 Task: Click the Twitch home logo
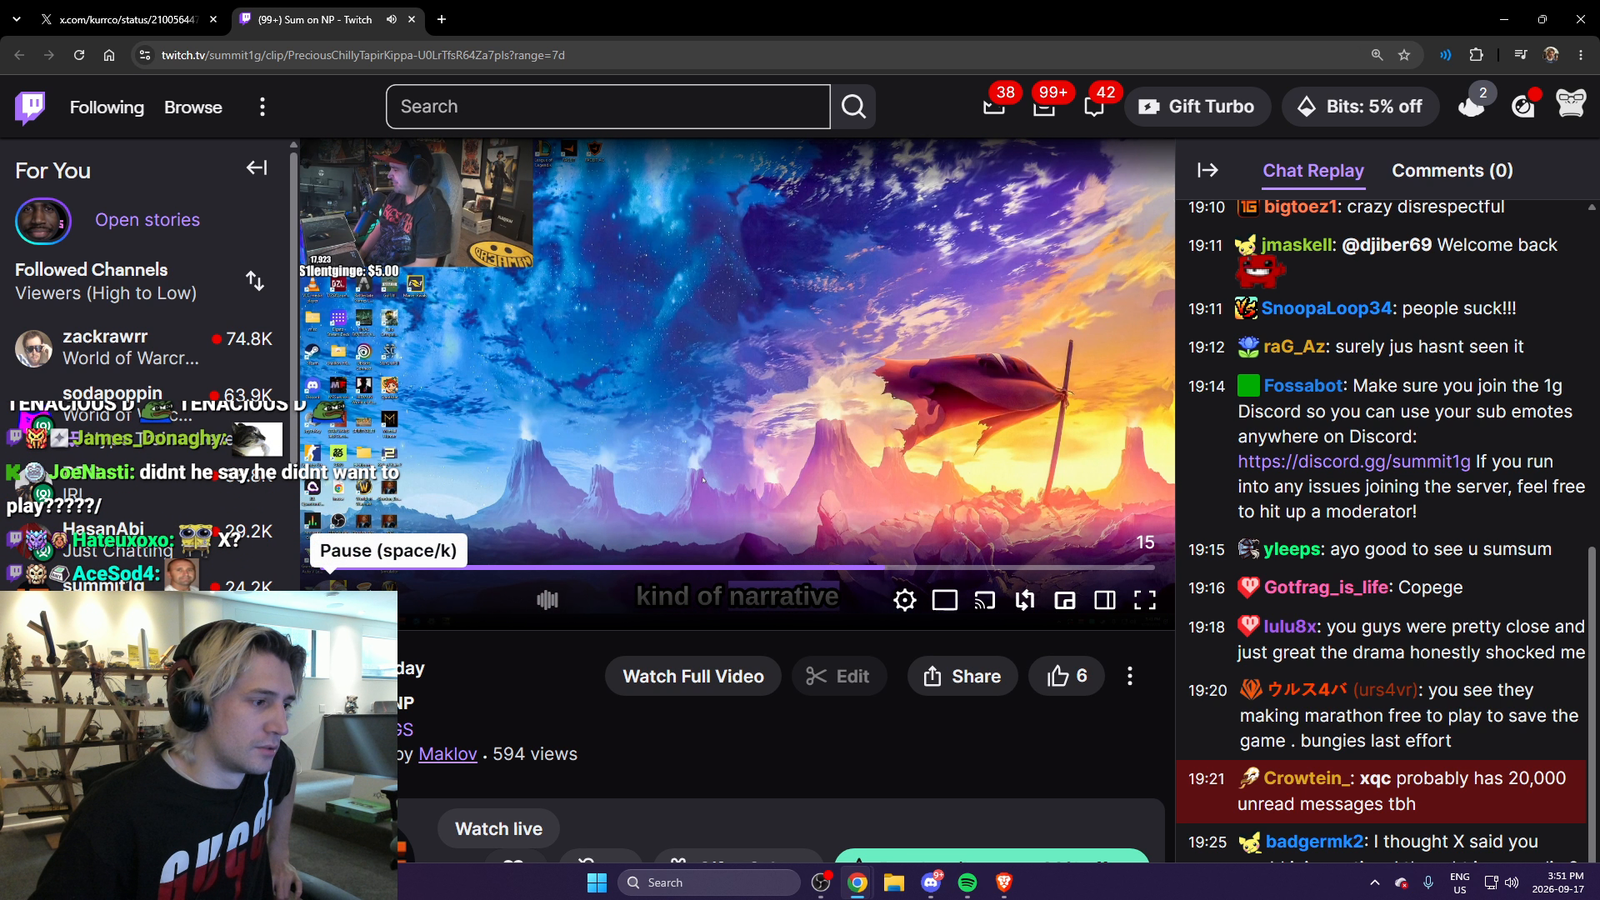pos(30,106)
